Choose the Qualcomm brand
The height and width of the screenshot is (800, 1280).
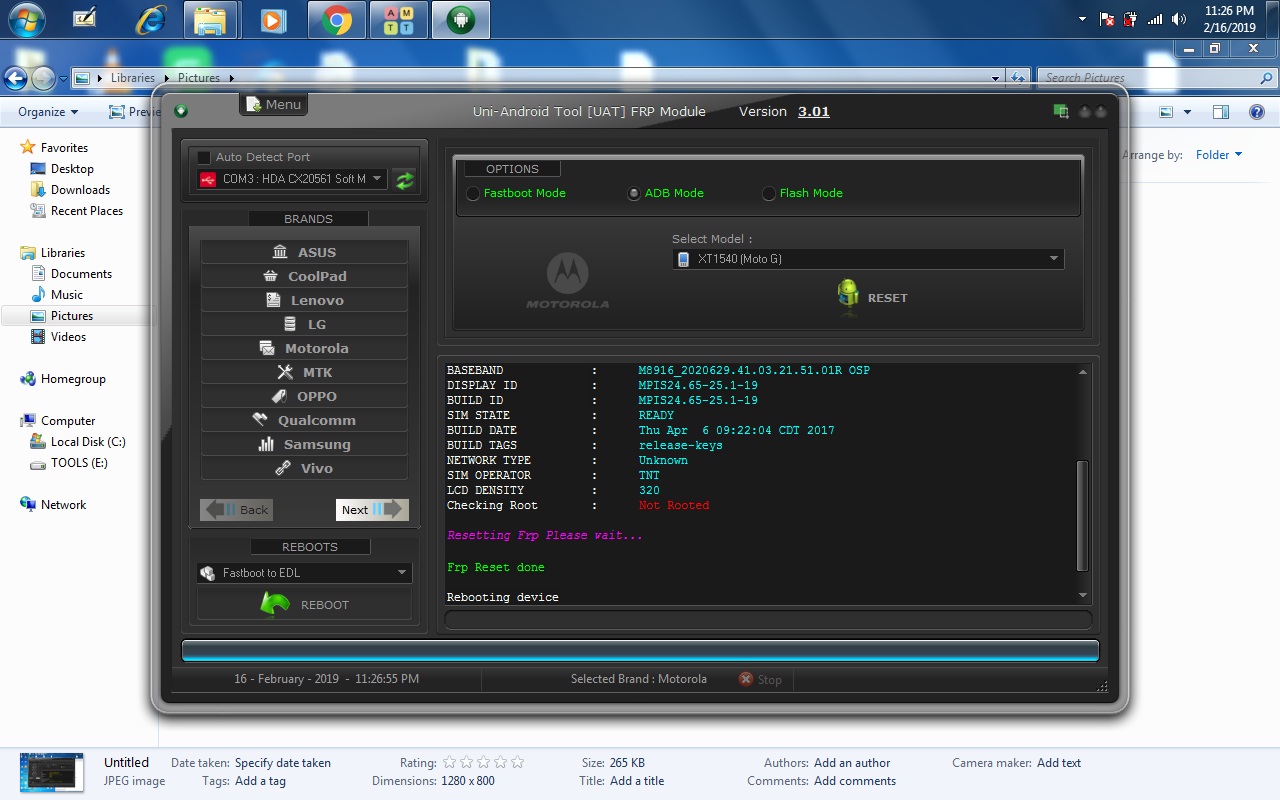point(304,420)
